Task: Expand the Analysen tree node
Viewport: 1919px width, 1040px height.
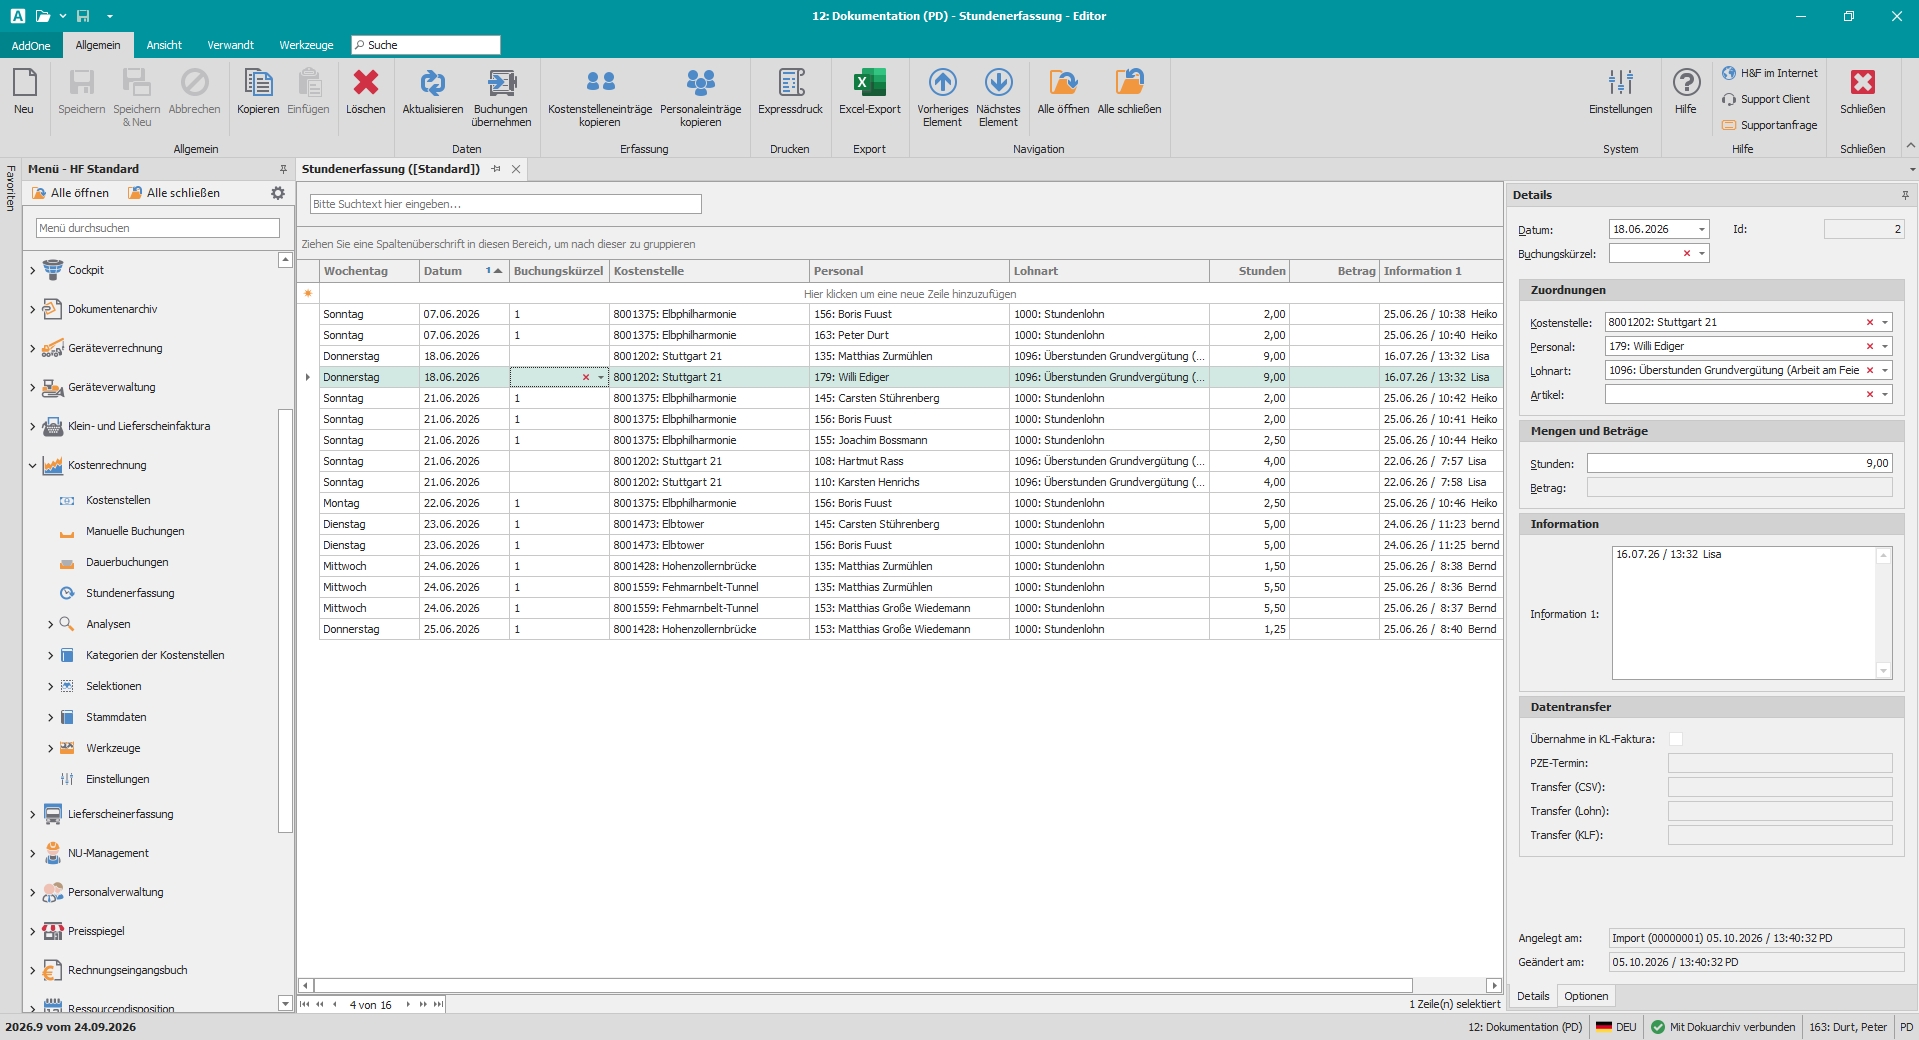Action: pos(51,624)
